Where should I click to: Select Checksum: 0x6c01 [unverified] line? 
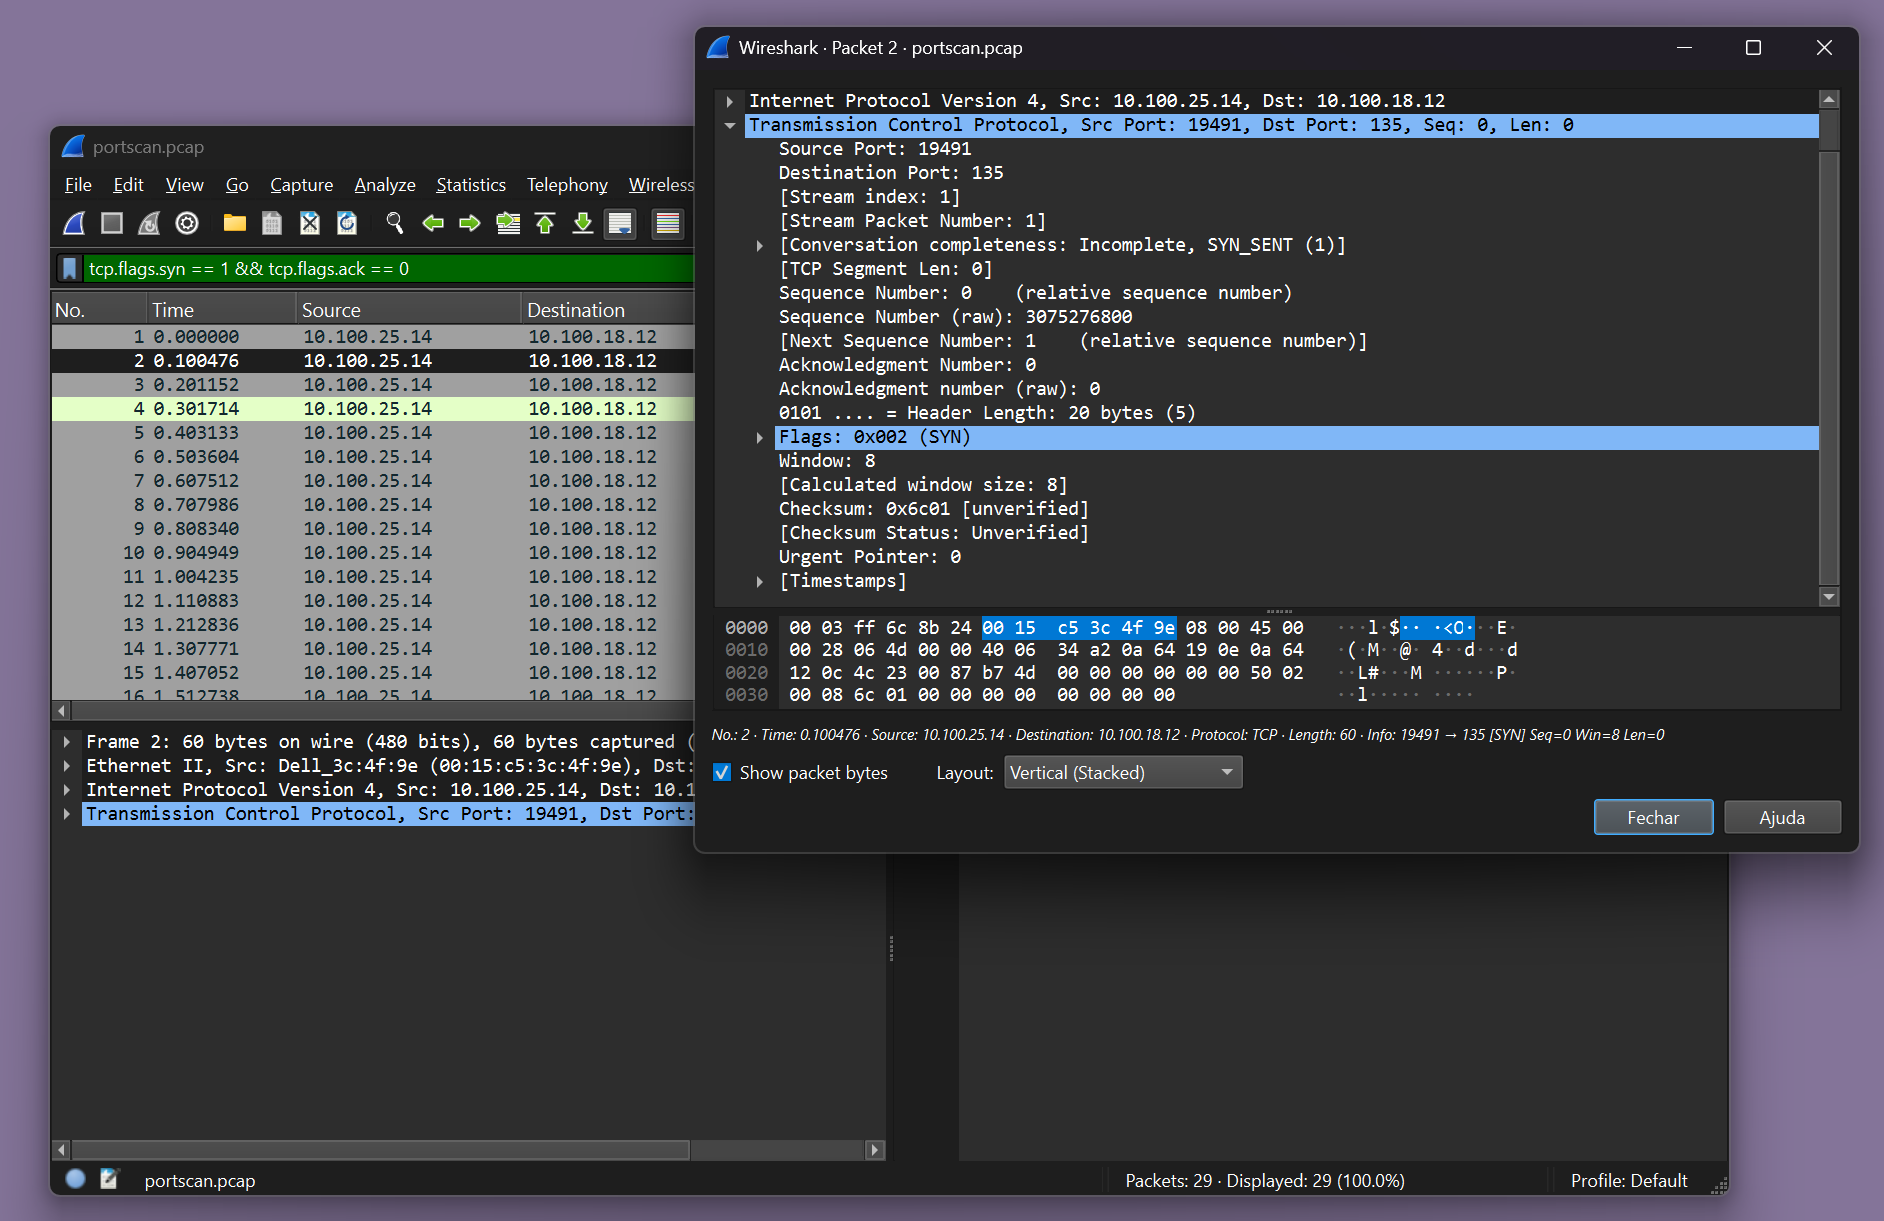tap(934, 509)
